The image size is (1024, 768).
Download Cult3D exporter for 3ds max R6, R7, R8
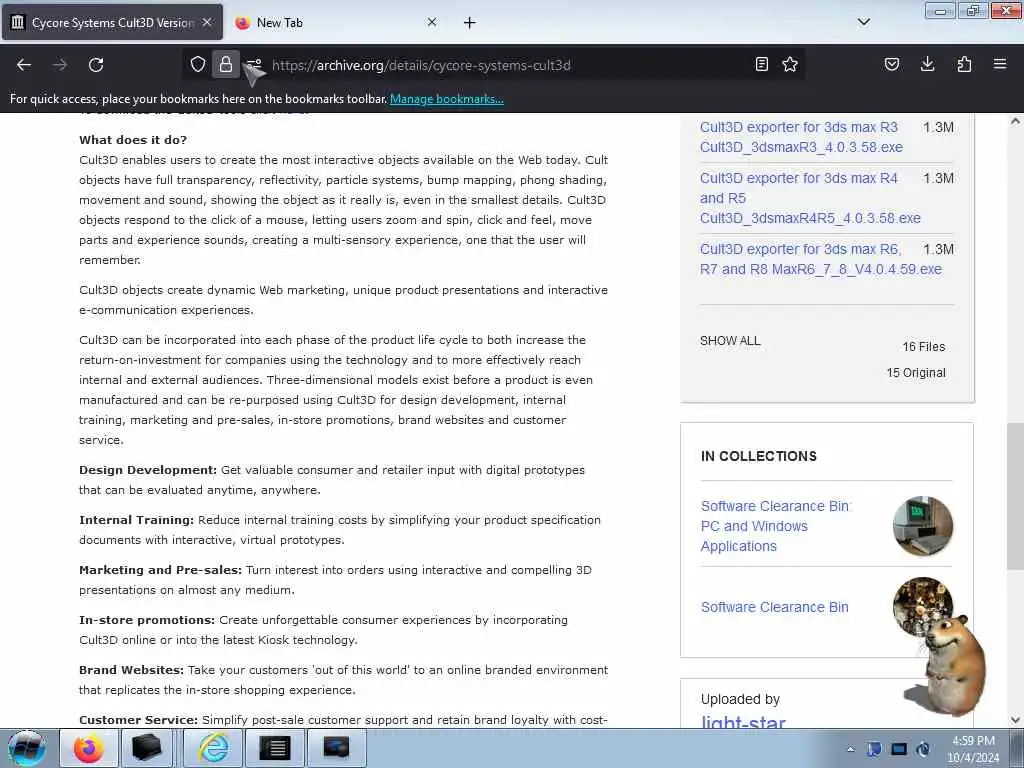(x=821, y=259)
